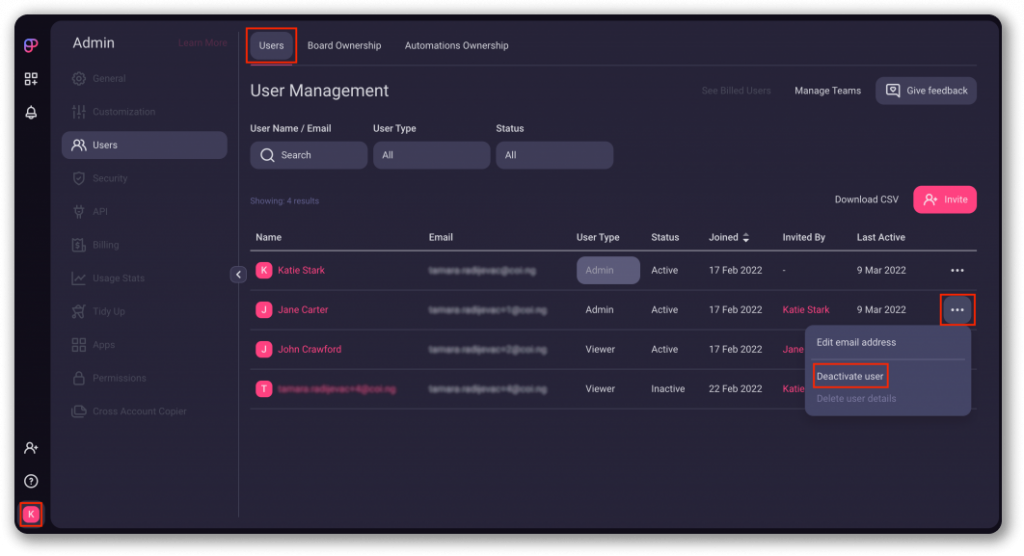Viewport: 1024px width, 556px height.
Task: Click the invite people icon in left rail
Action: coord(31,448)
